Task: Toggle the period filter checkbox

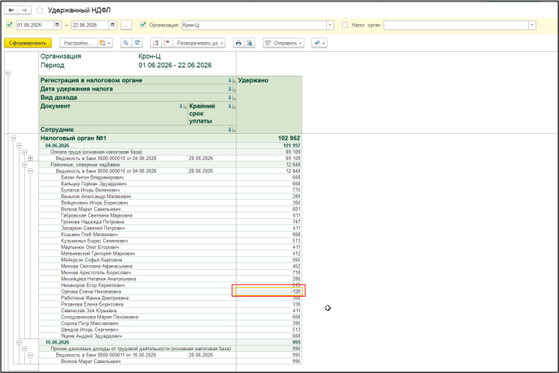Action: (x=10, y=25)
